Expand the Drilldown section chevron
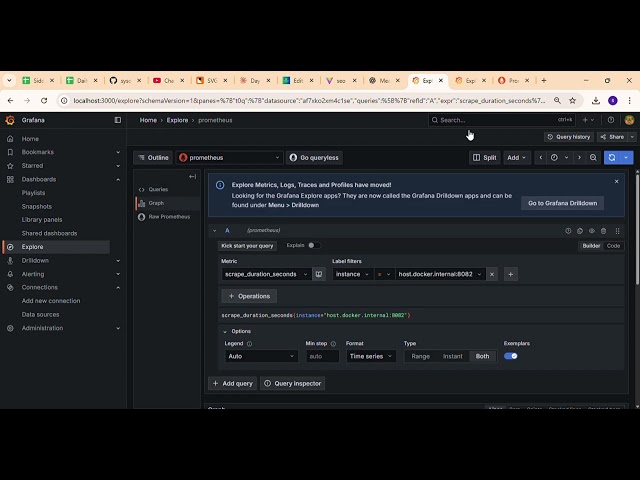This screenshot has width=640, height=480. 118,260
